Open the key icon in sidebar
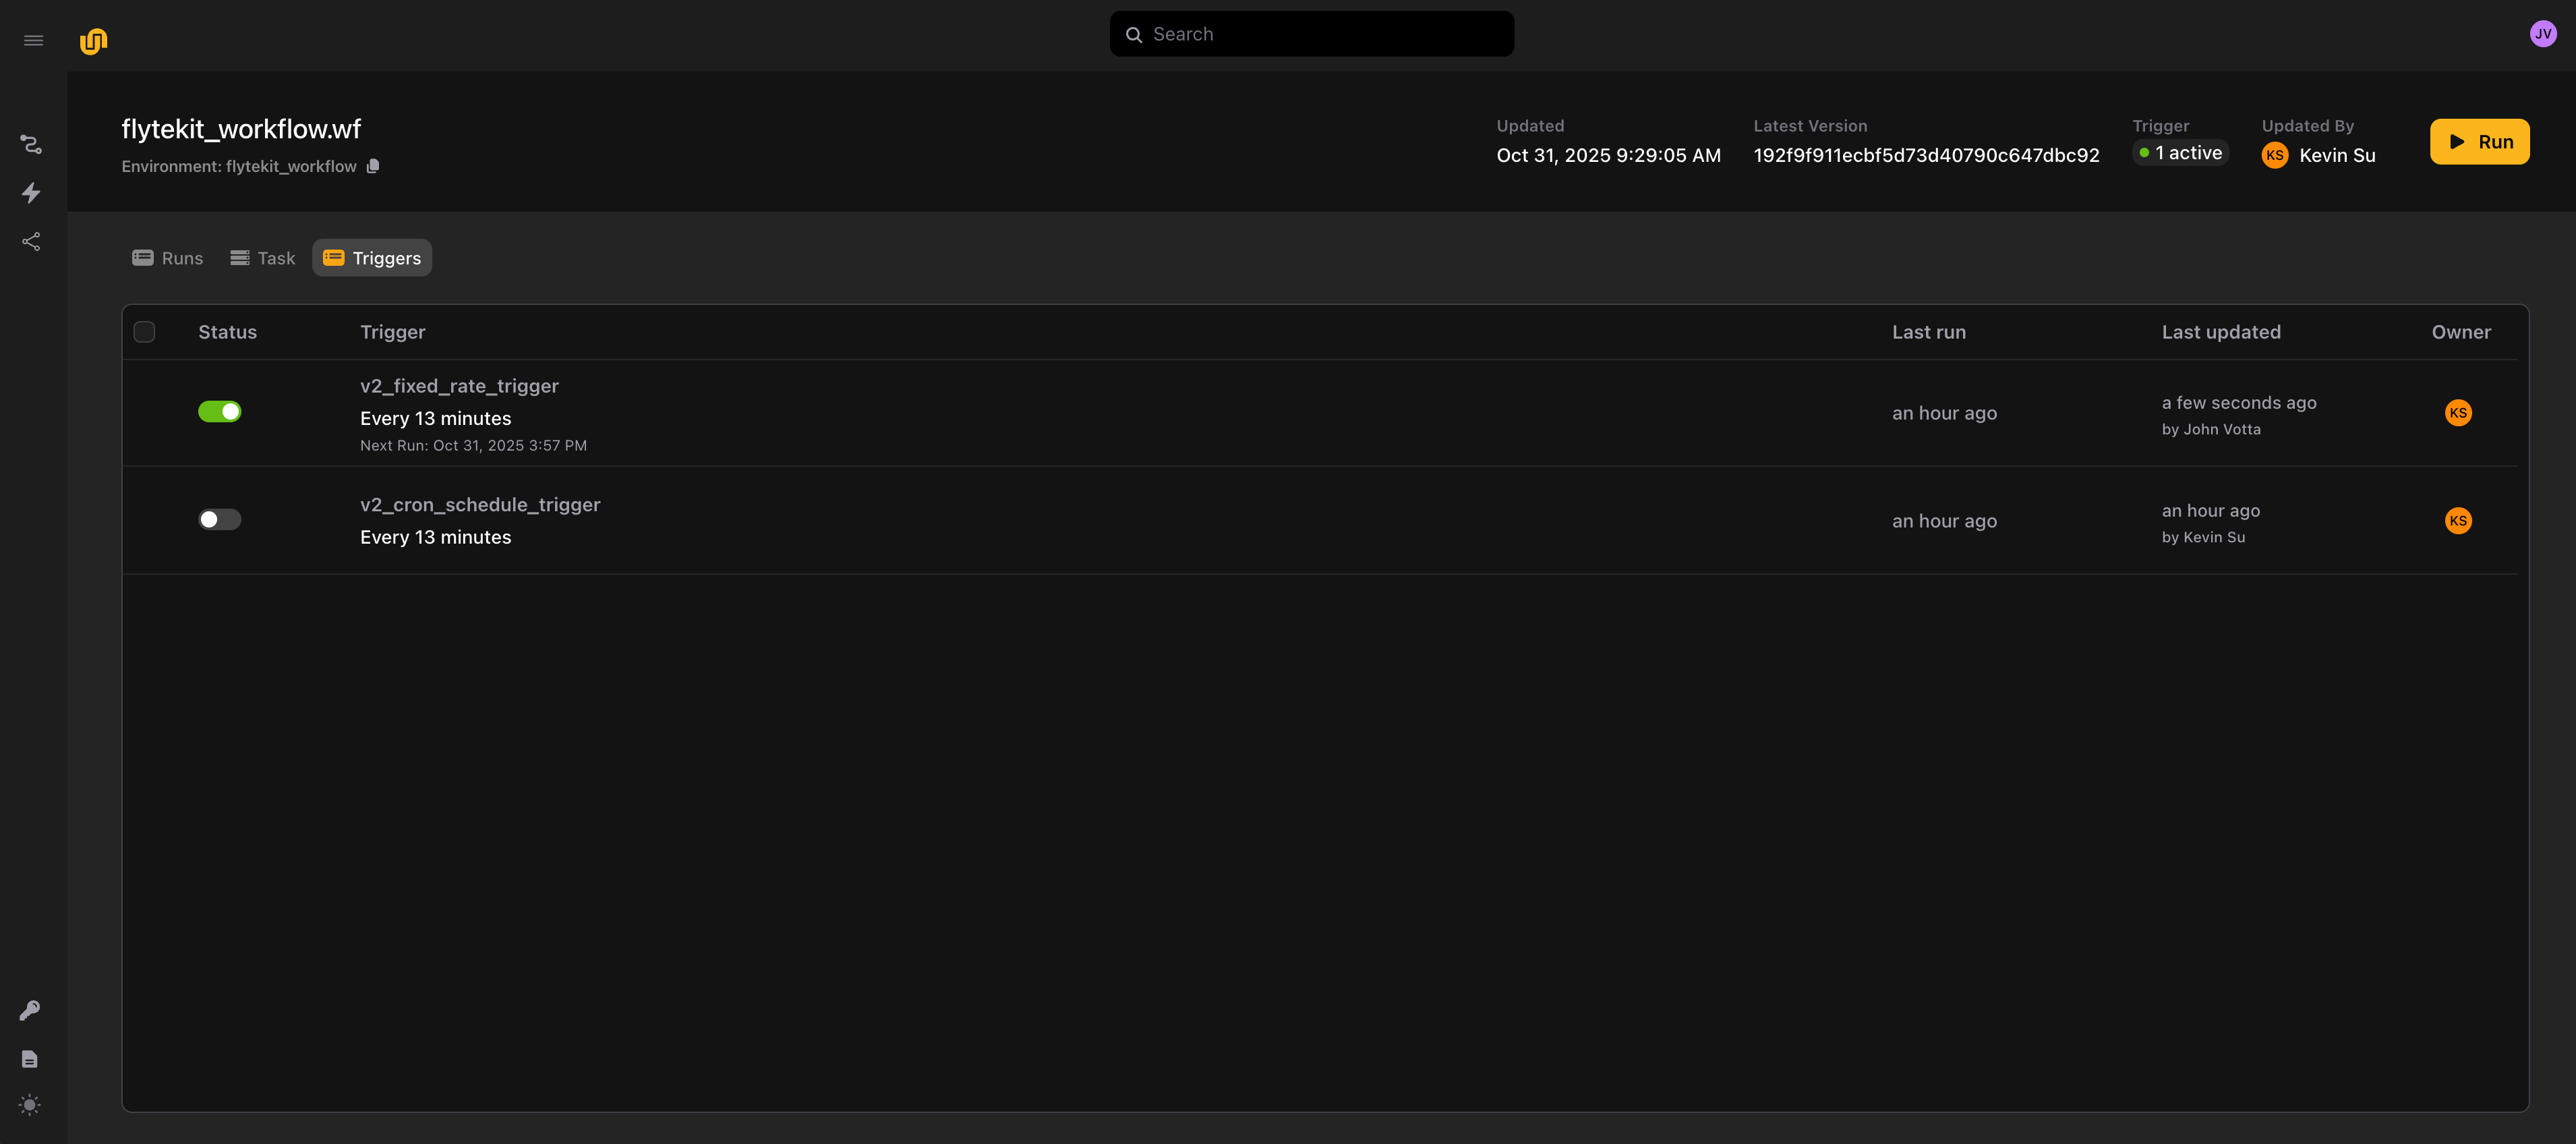Viewport: 2576px width, 1144px height. tap(30, 1010)
